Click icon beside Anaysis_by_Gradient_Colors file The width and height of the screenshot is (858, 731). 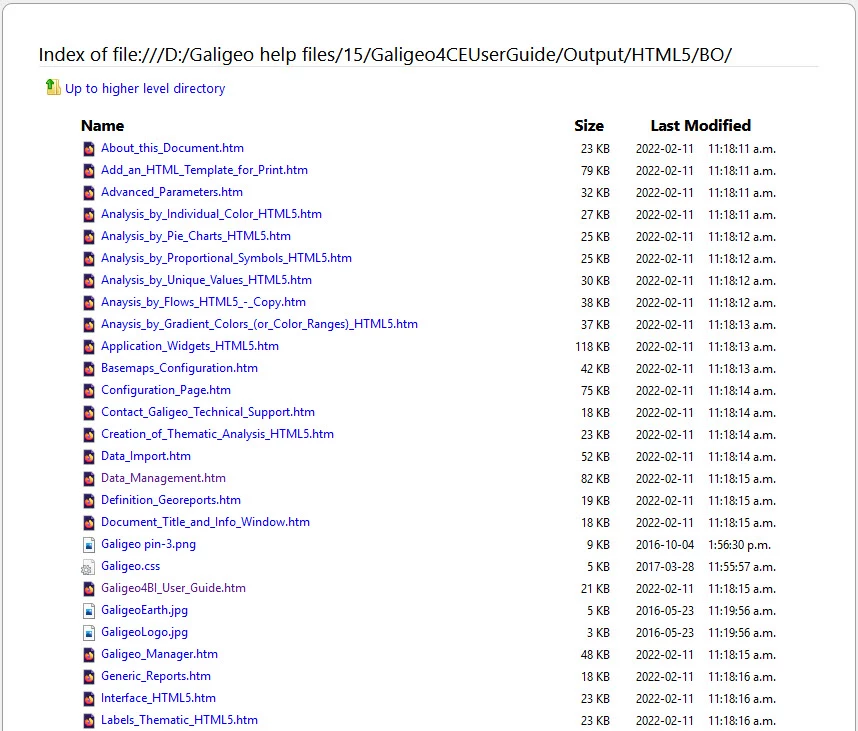click(x=89, y=324)
